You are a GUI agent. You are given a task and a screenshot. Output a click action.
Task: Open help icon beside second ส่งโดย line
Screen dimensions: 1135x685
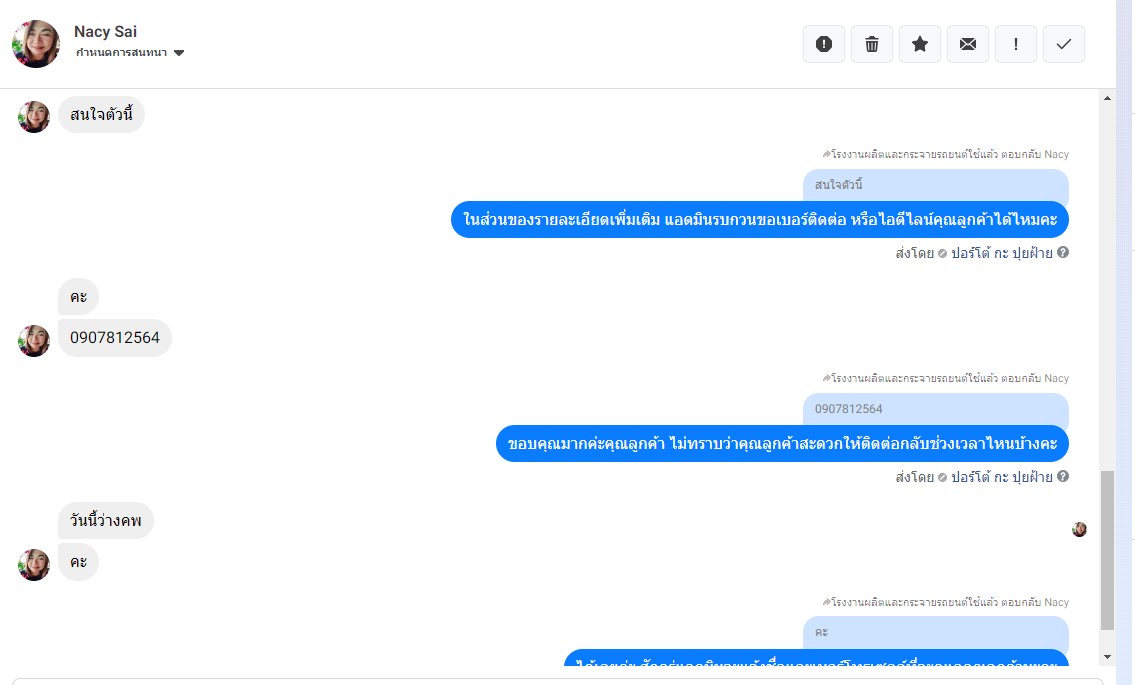click(x=1063, y=476)
